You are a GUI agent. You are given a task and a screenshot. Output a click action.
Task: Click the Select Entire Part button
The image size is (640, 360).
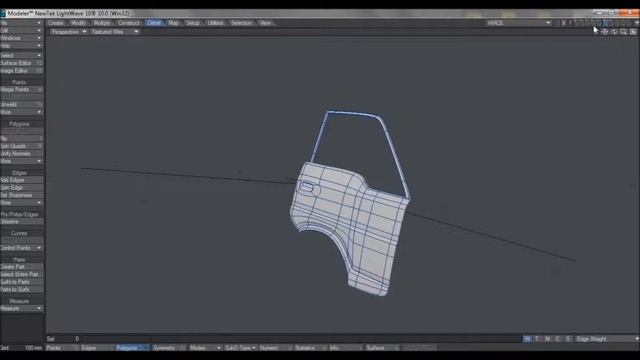[22, 274]
